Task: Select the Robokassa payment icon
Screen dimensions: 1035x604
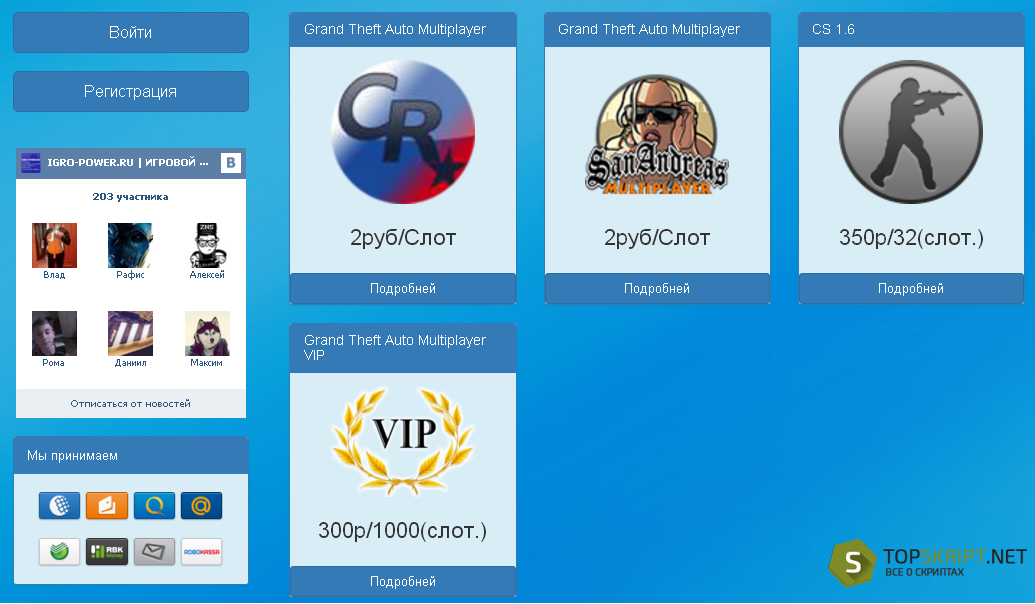Action: [201, 551]
